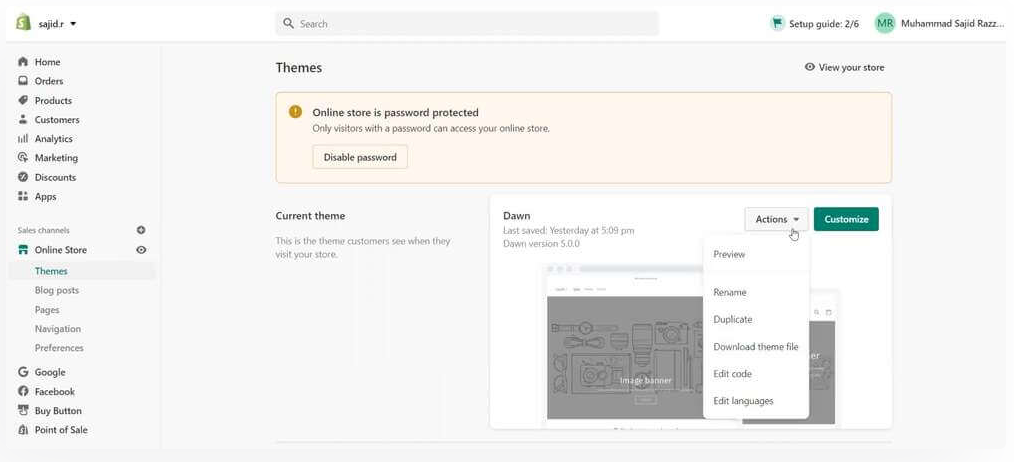Open Orders via its inbox icon
This screenshot has height=462, width=1014.
(23, 81)
